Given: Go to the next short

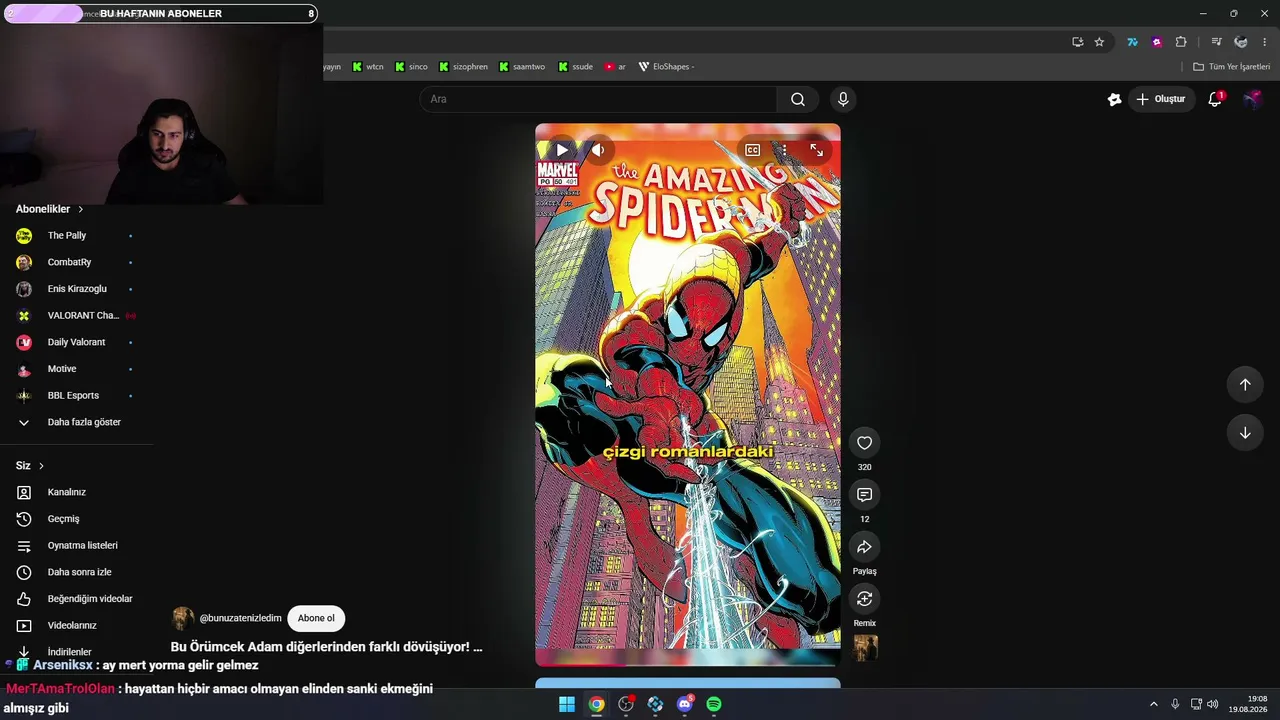Looking at the screenshot, I should [x=1245, y=433].
